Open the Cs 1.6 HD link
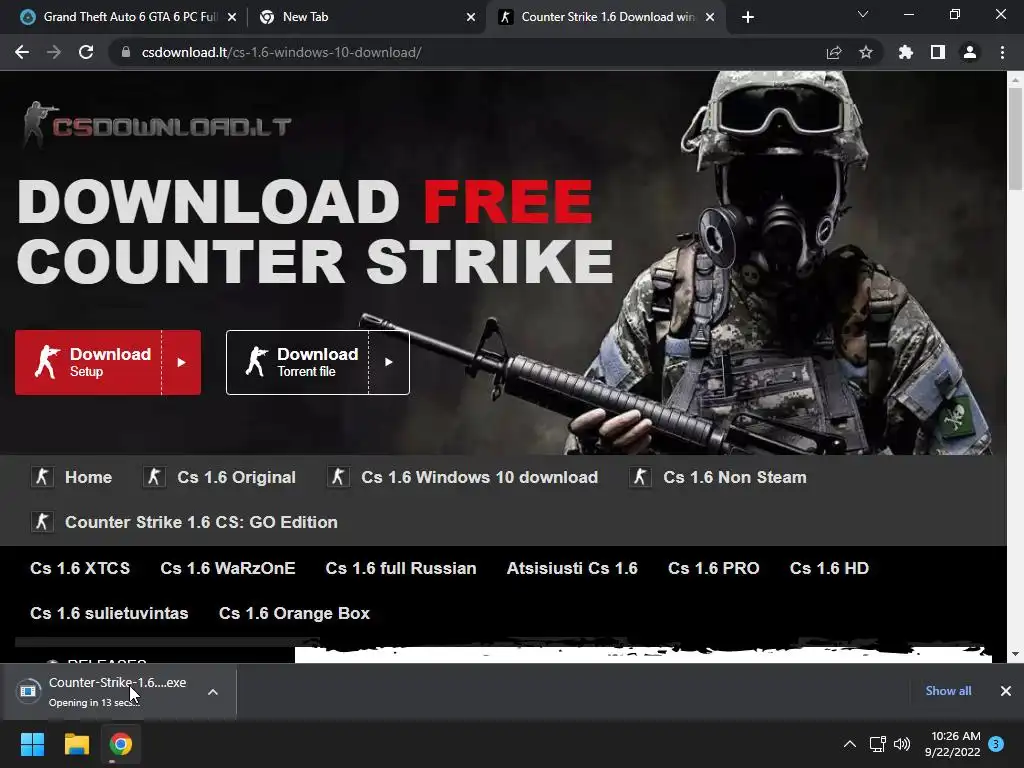 tap(829, 568)
